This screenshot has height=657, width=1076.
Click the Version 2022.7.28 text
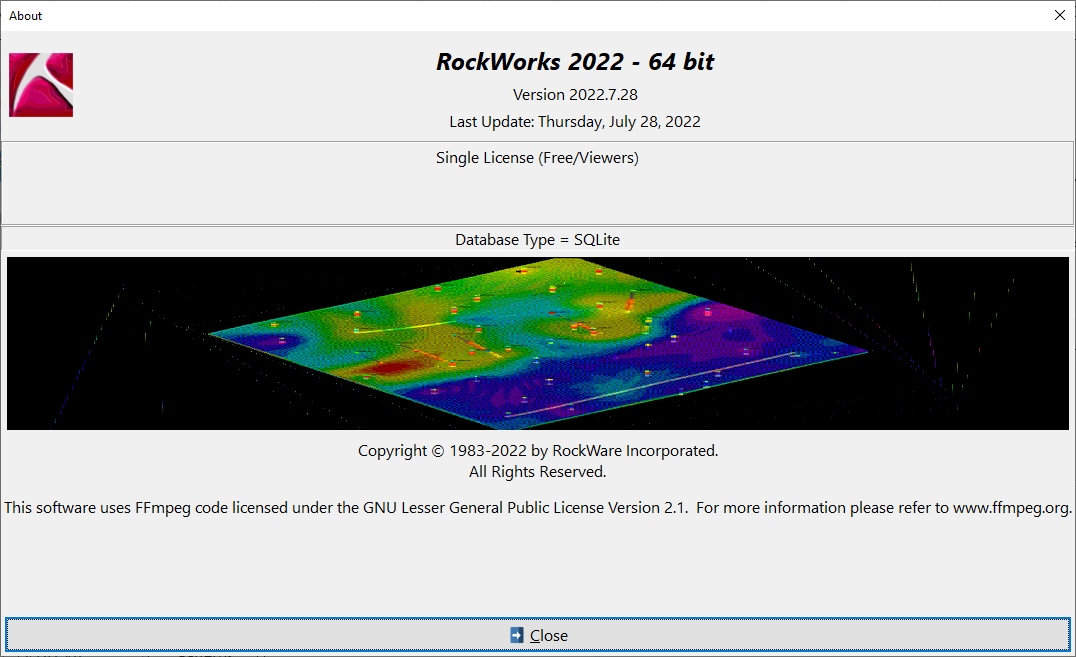click(575, 95)
